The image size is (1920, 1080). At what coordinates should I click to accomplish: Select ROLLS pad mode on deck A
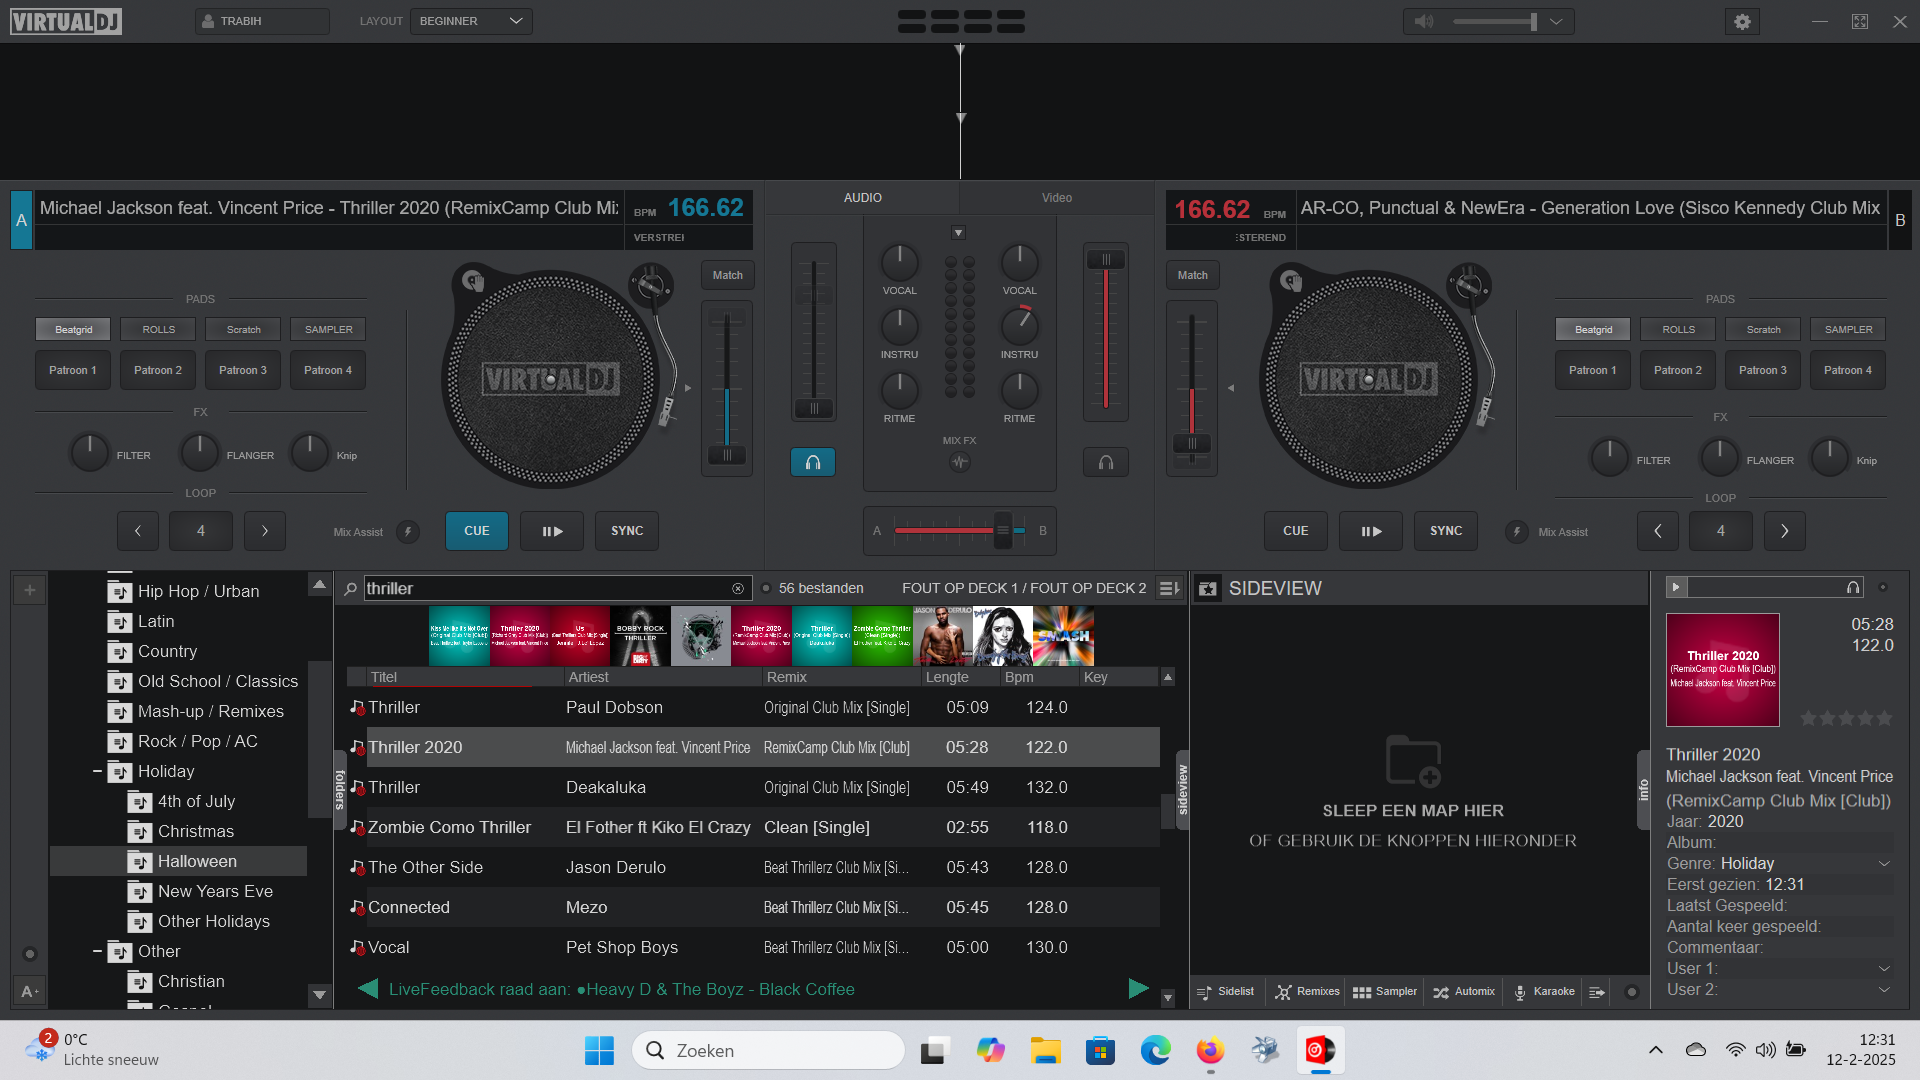coord(158,329)
